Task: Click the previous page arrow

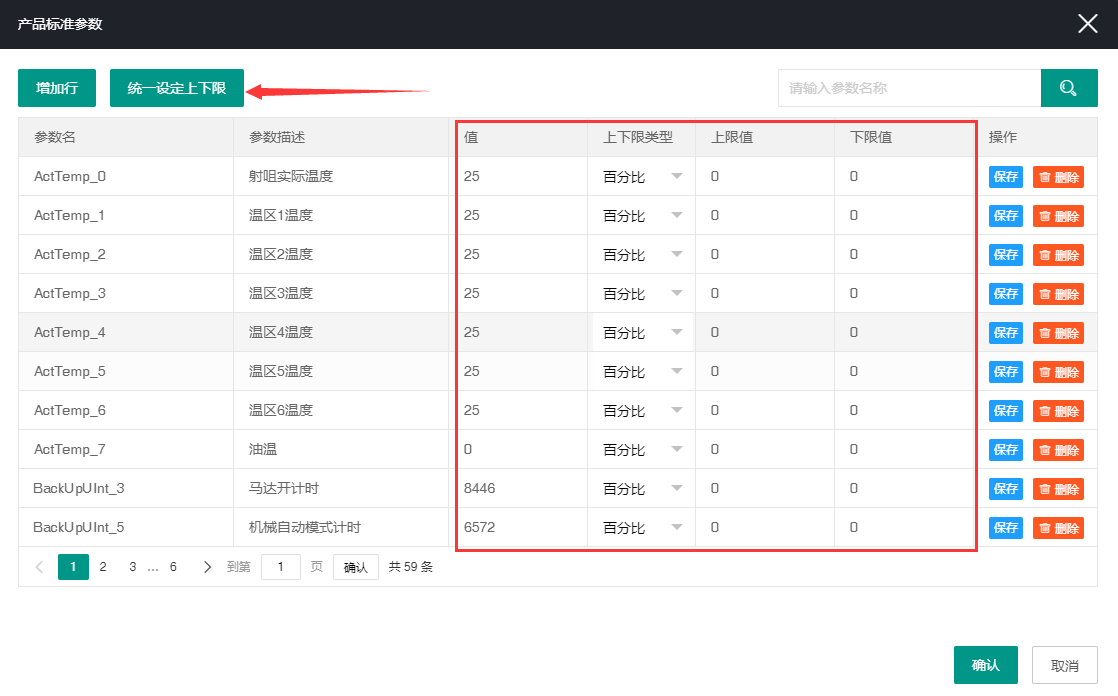Action: (38, 566)
